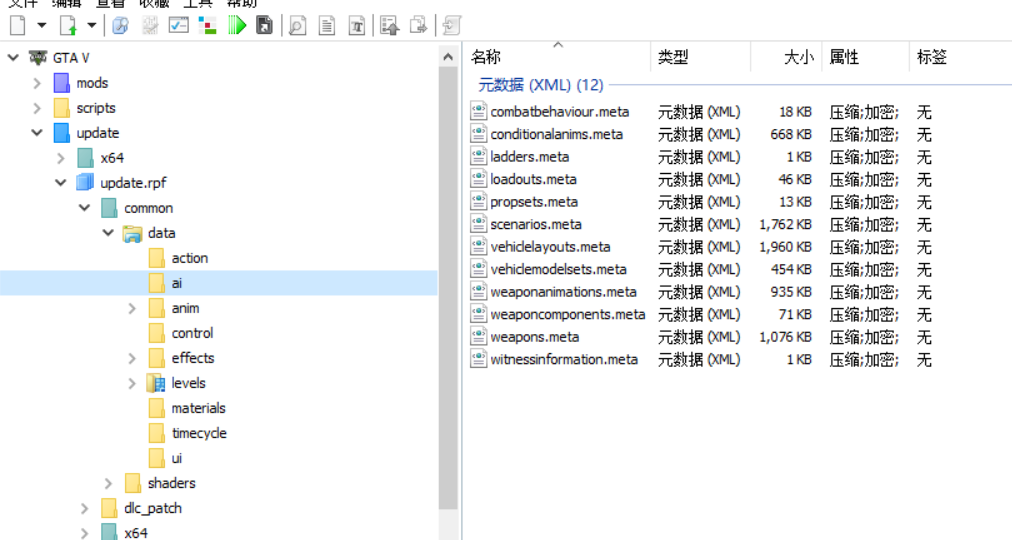The image size is (1012, 540).
Task: Expand the scripts folder chevron
Action: click(37, 108)
